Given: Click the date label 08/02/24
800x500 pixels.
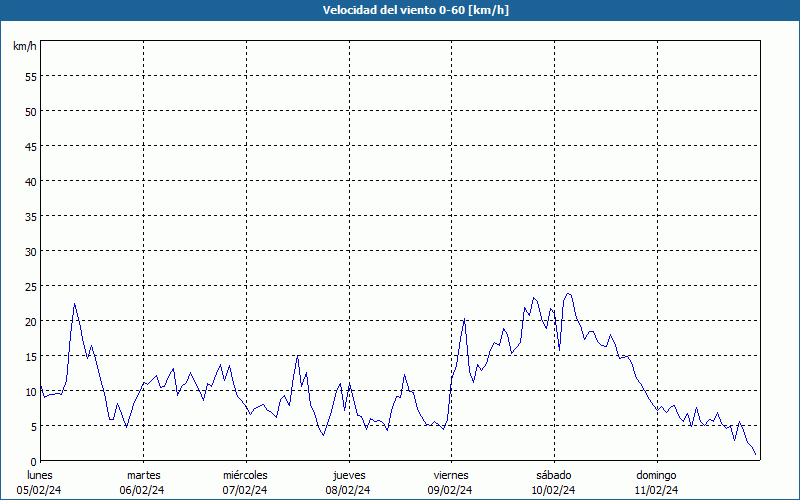Looking at the screenshot, I should (x=348, y=490).
